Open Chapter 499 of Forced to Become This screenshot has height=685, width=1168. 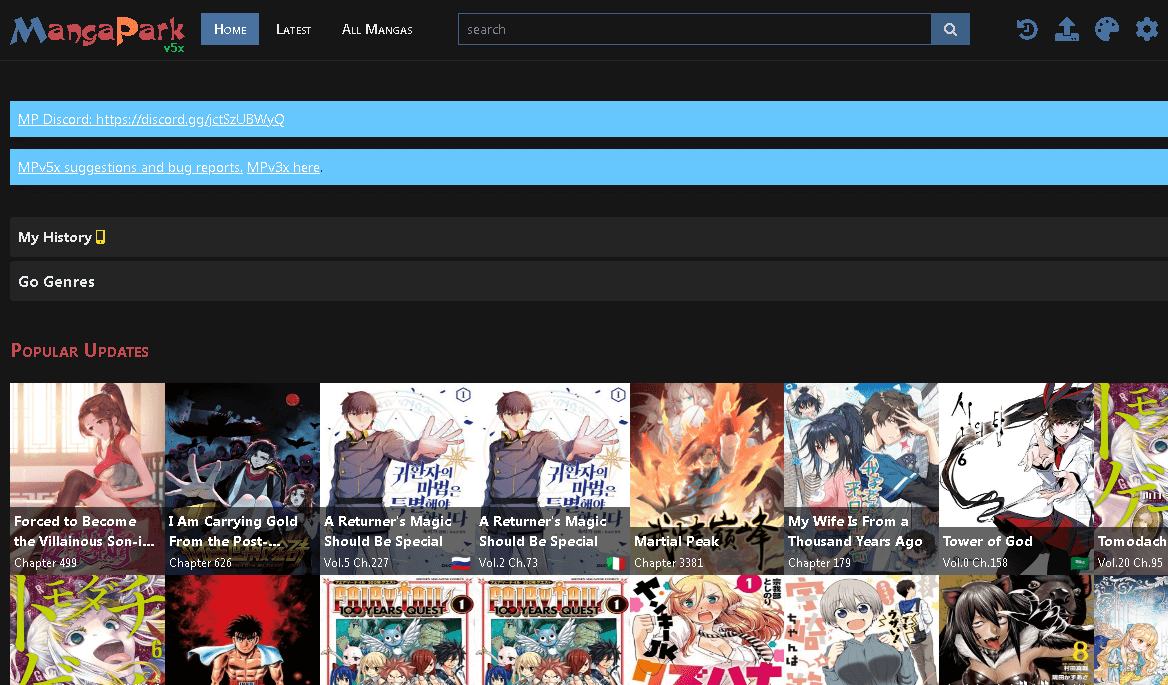pyautogui.click(x=45, y=563)
